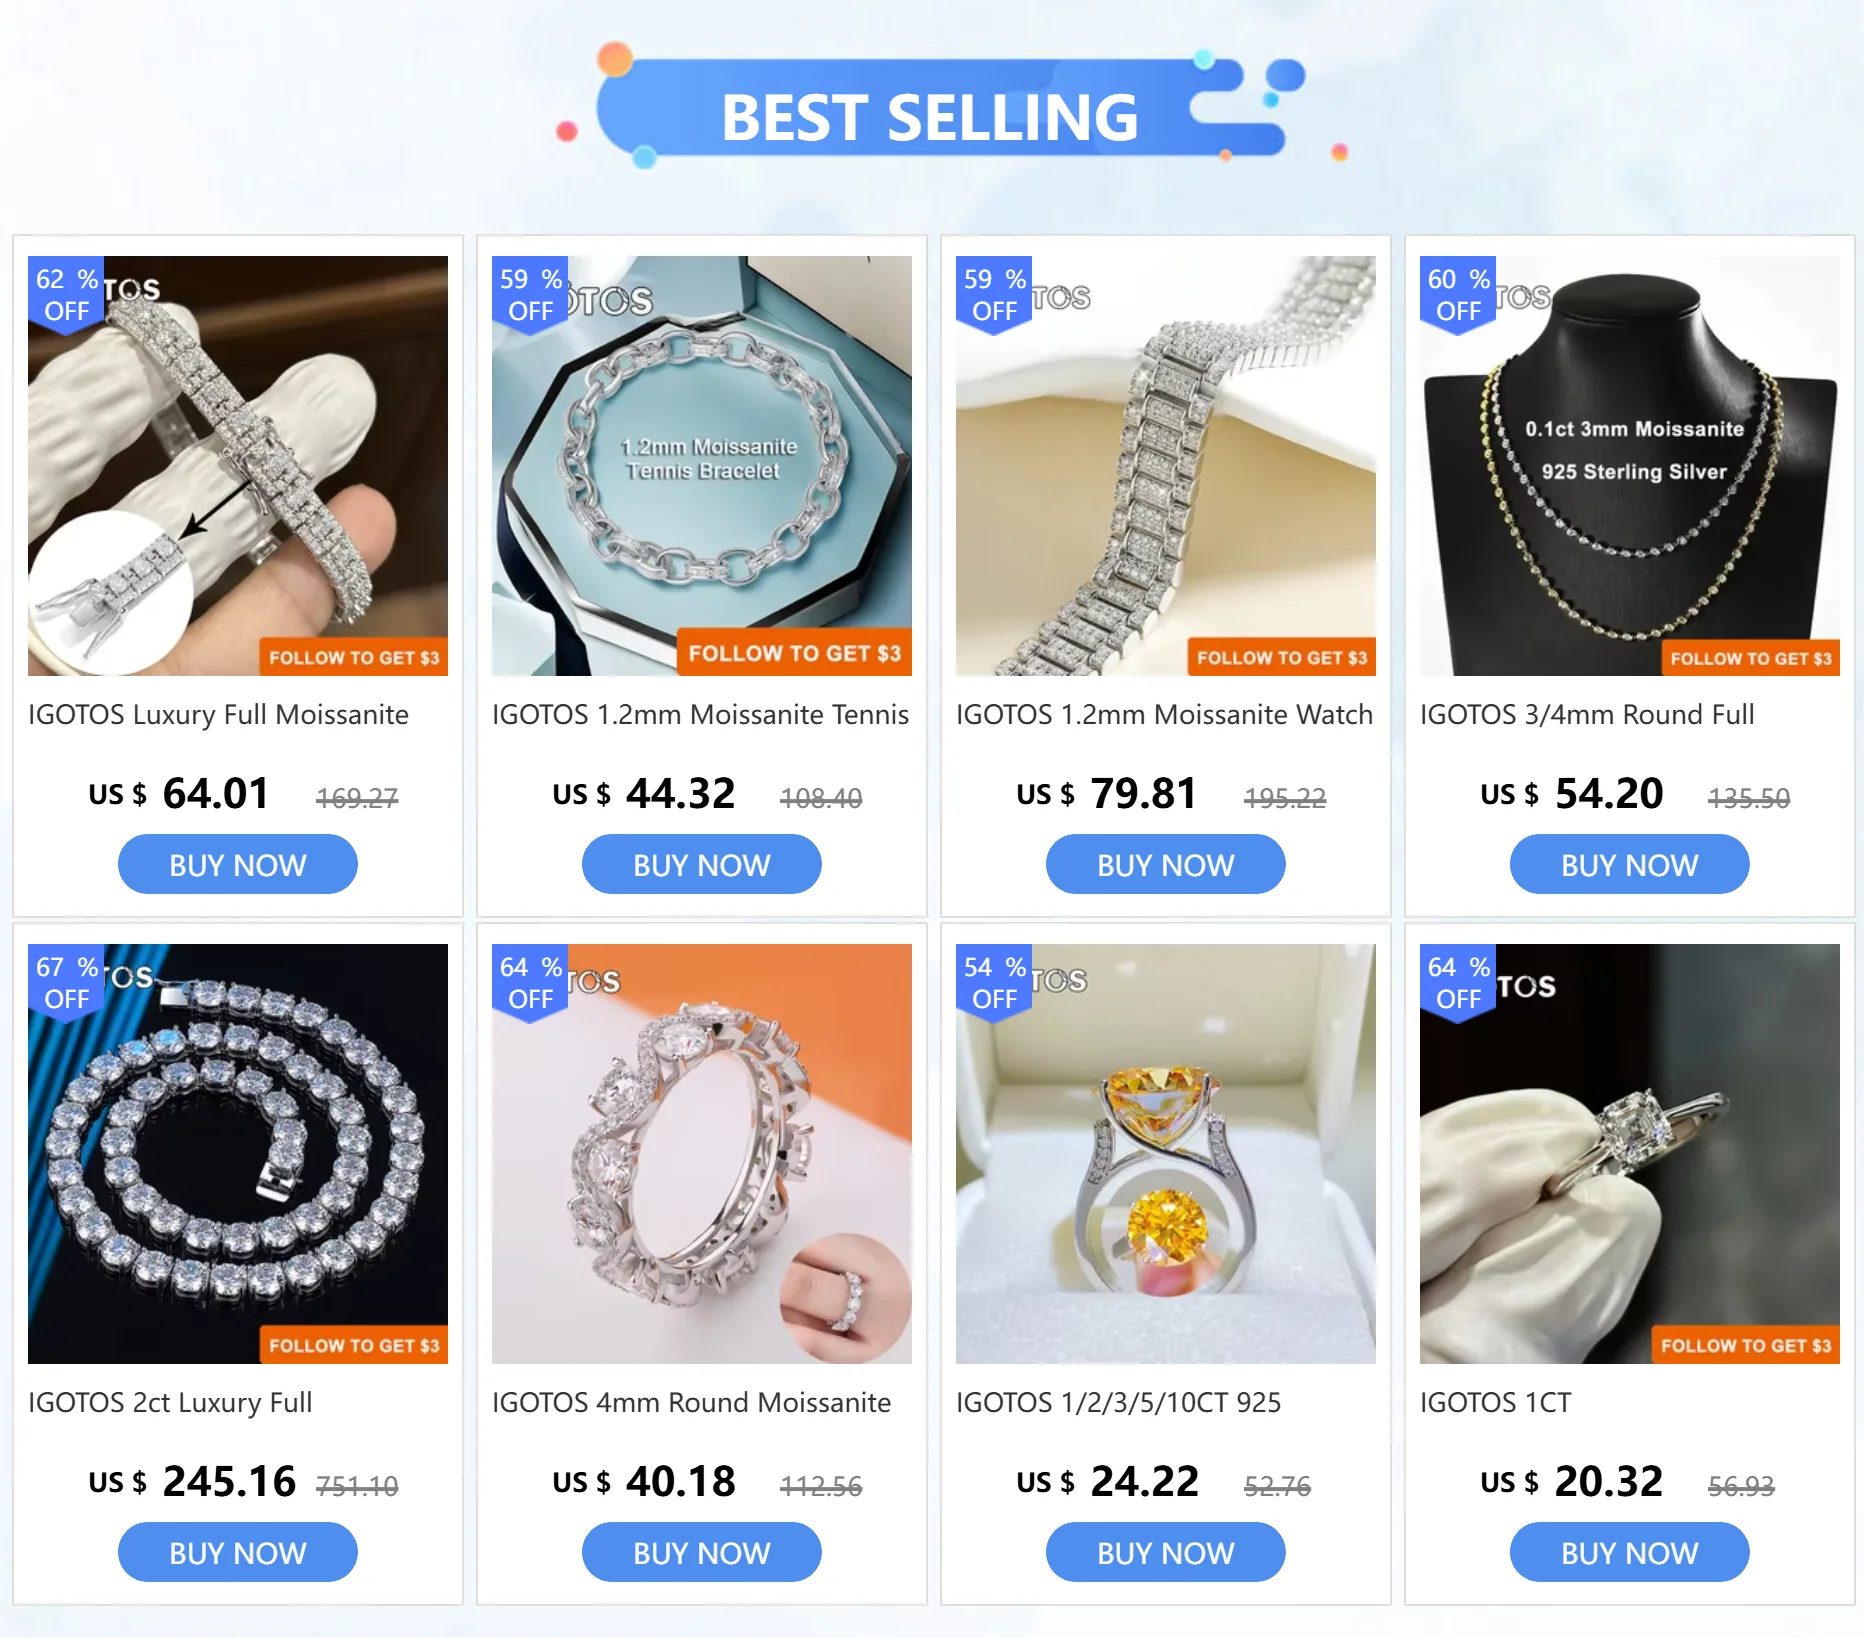1864x1638 pixels.
Task: Click the BEST SELLING banner
Action: point(930,116)
